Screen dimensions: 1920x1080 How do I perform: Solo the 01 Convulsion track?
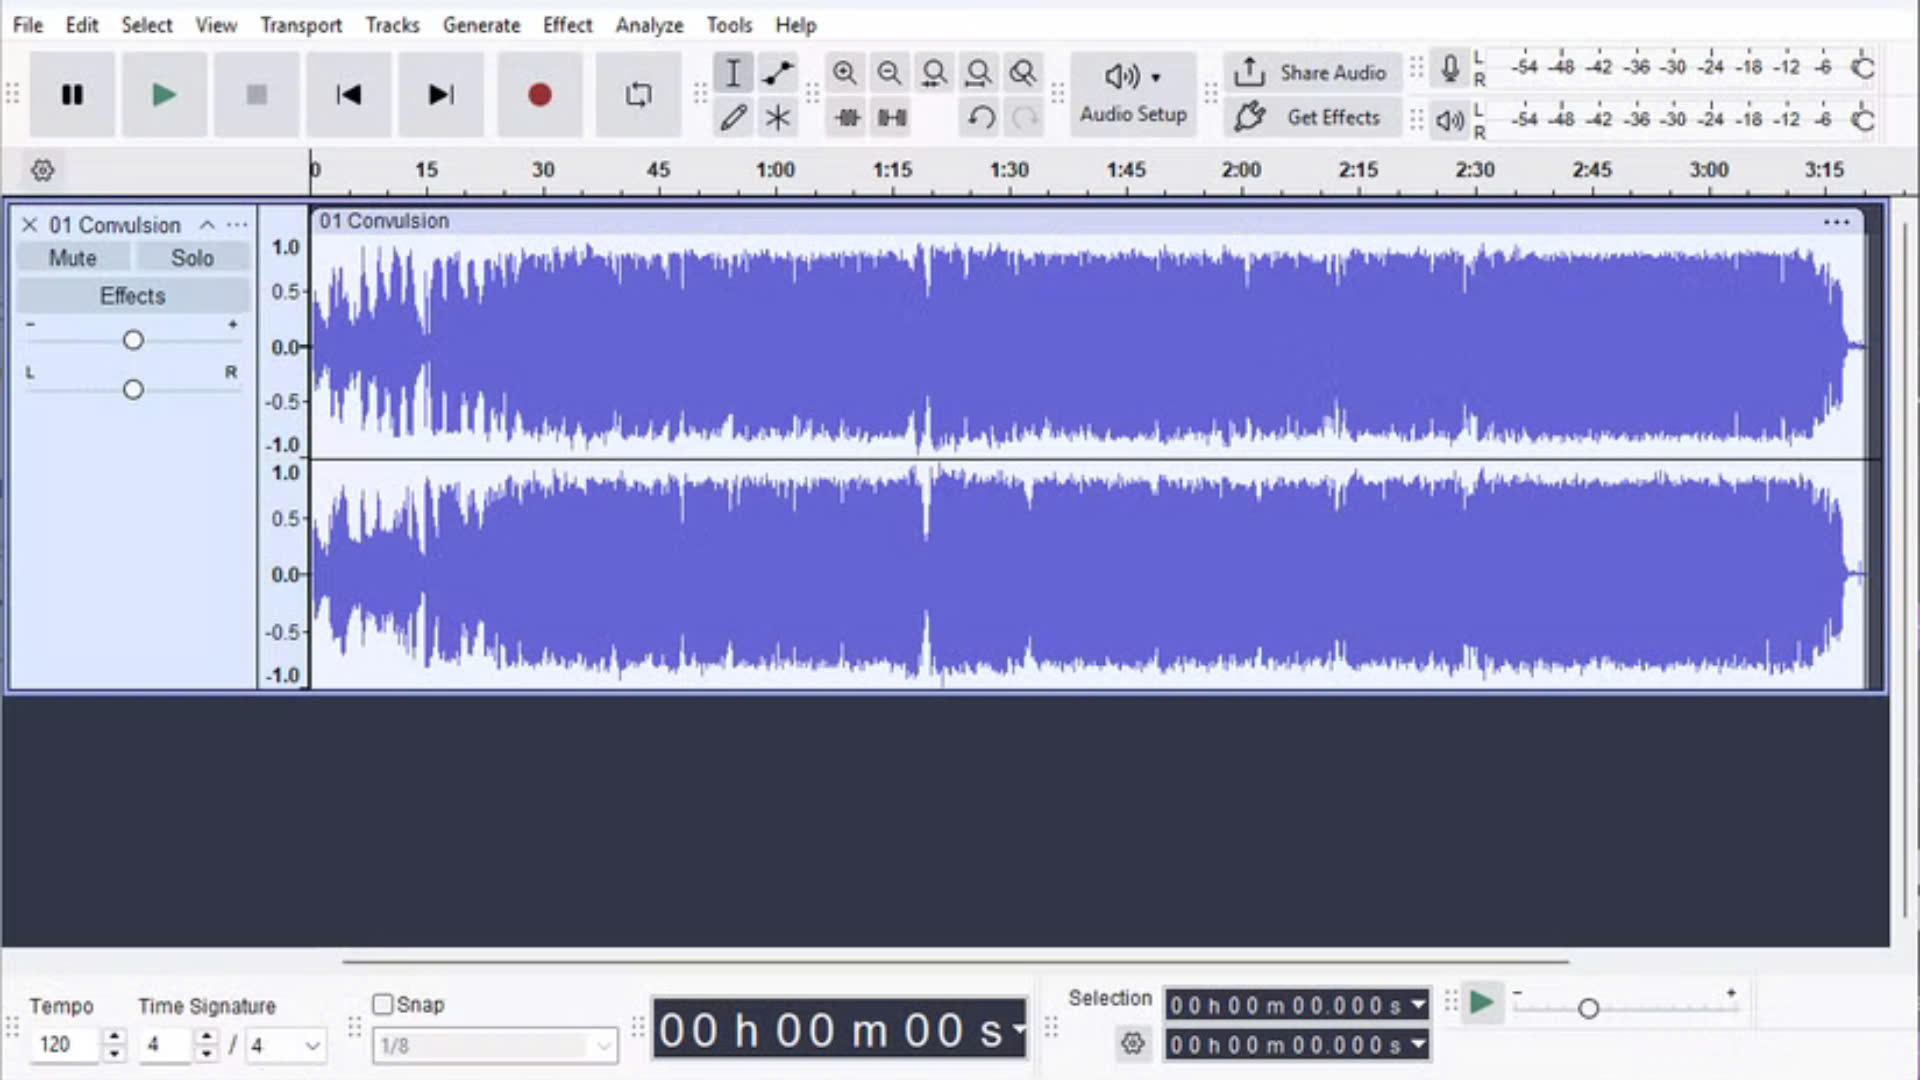[x=192, y=258]
